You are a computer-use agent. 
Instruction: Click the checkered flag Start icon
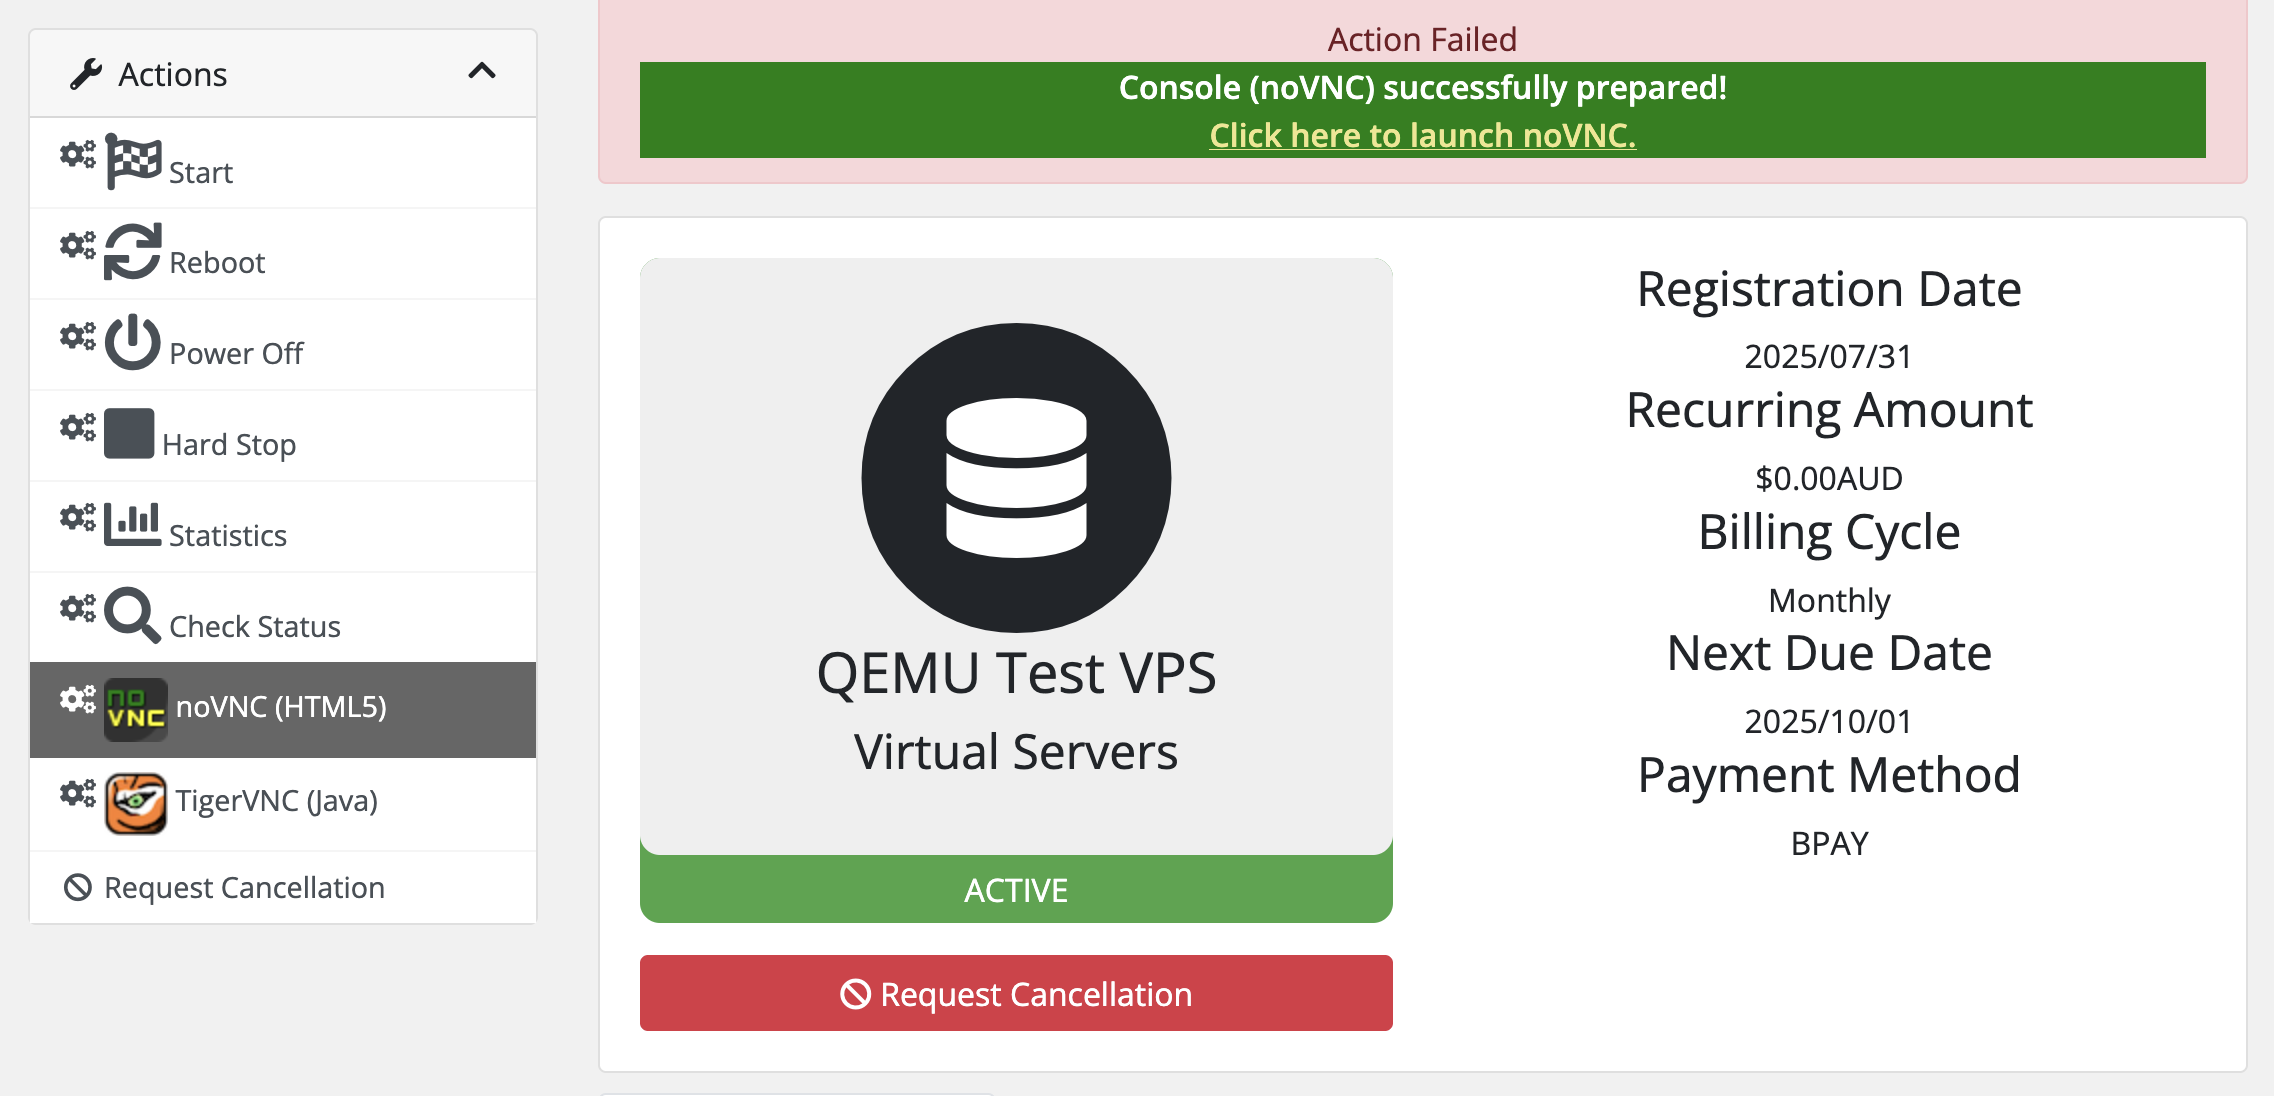[133, 160]
